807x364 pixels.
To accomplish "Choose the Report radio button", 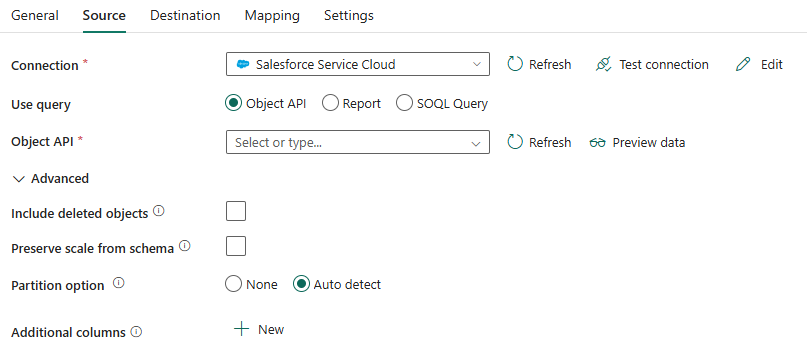I will point(330,103).
